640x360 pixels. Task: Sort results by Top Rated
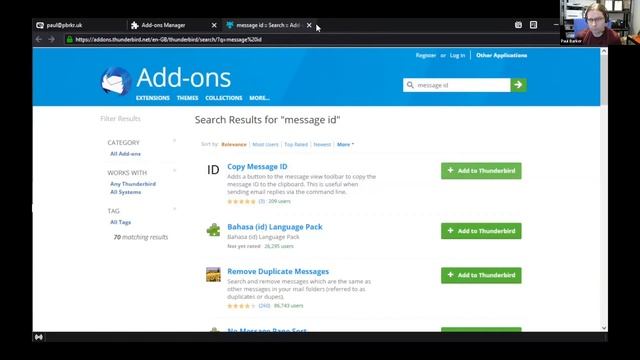coord(296,144)
